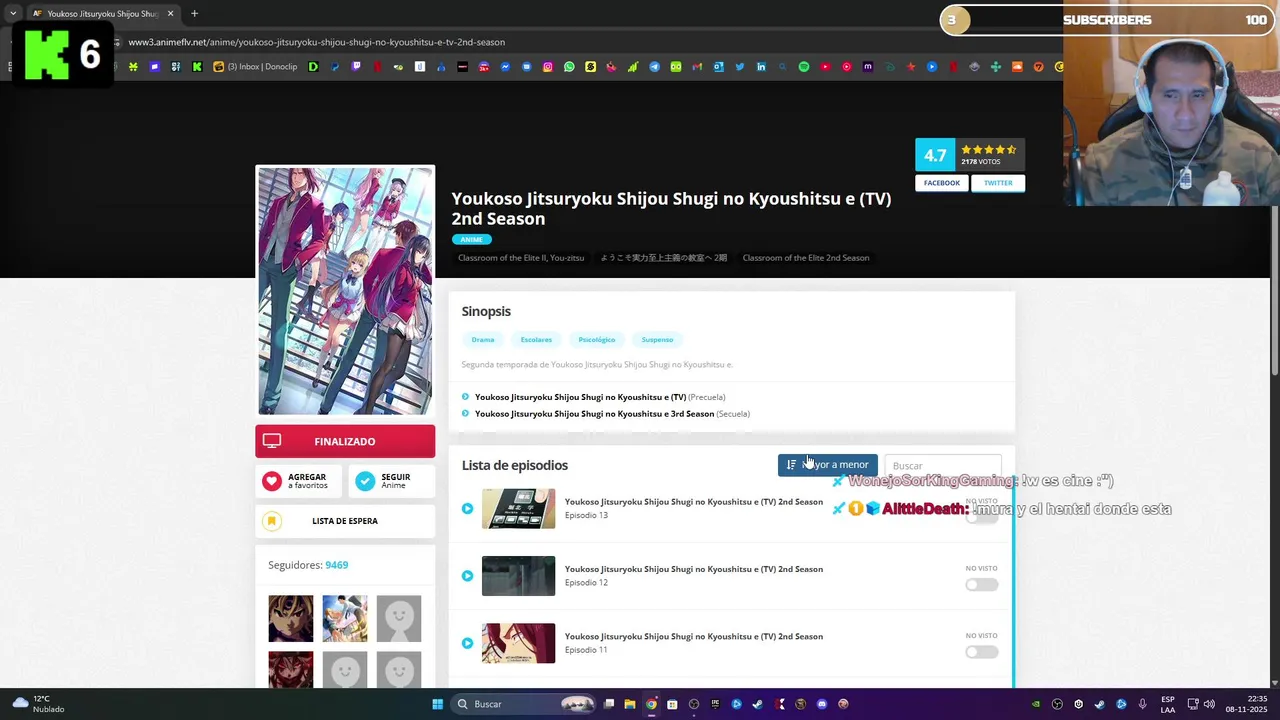
Task: Switch to Chrome in the taskbar
Action: tap(651, 704)
